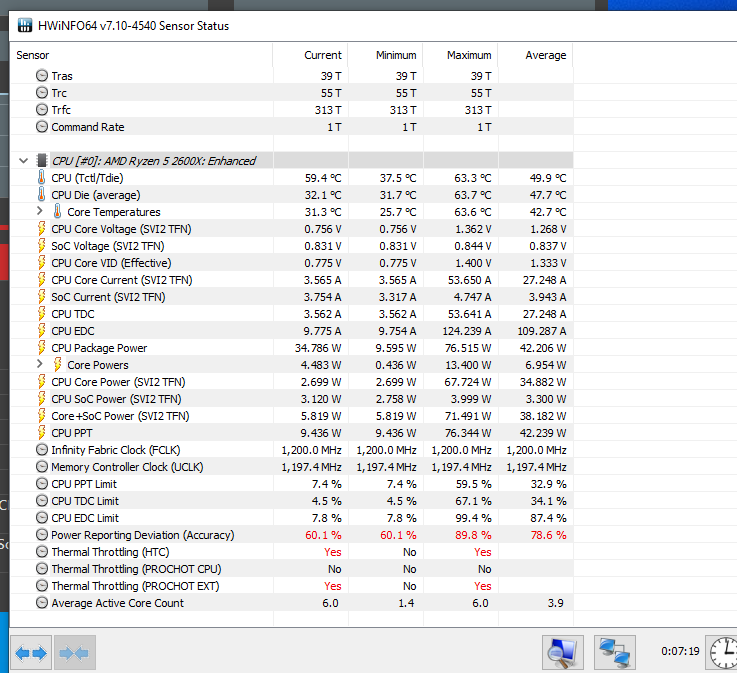The height and width of the screenshot is (673, 737).
Task: Click the Maximum column header
Action: (461, 55)
